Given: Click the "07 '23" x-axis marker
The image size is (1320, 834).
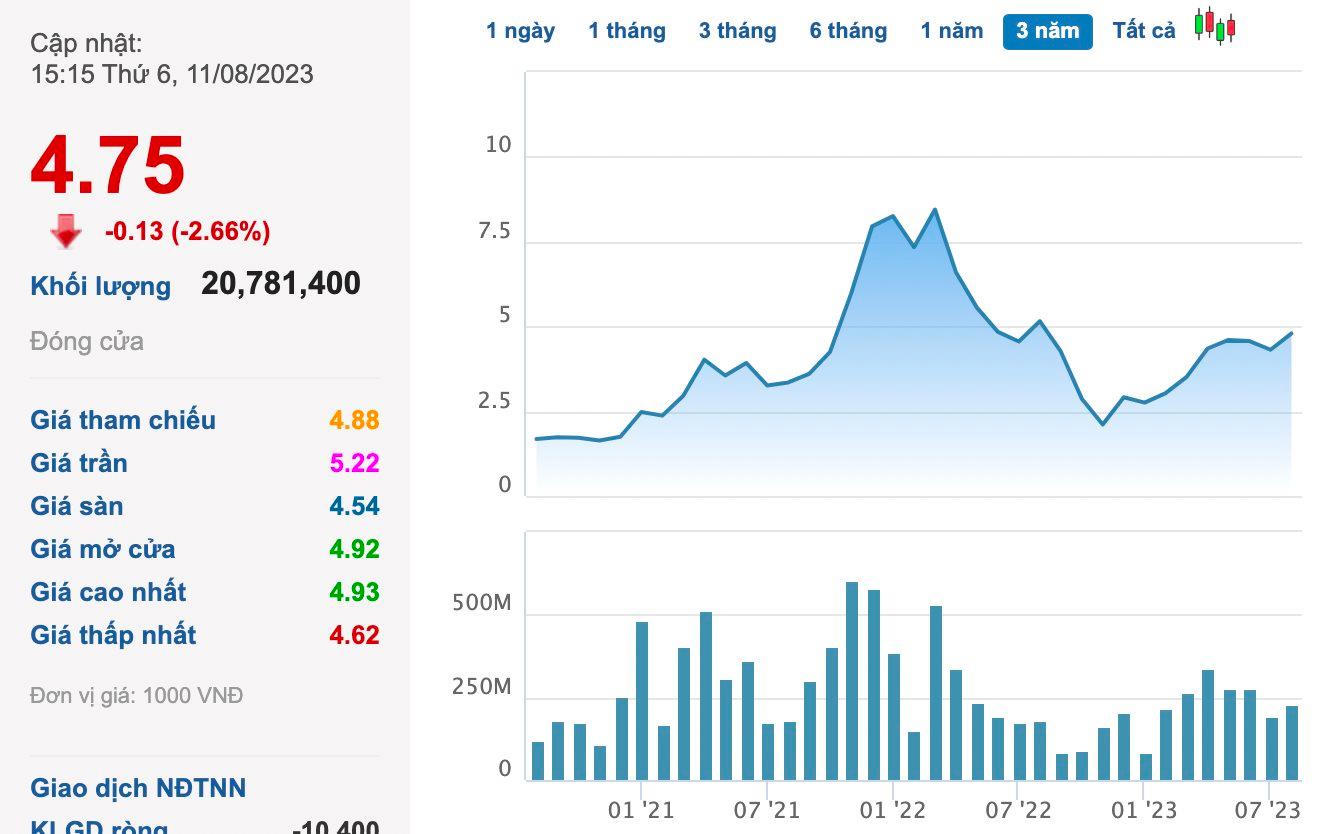Looking at the screenshot, I should click(1269, 810).
